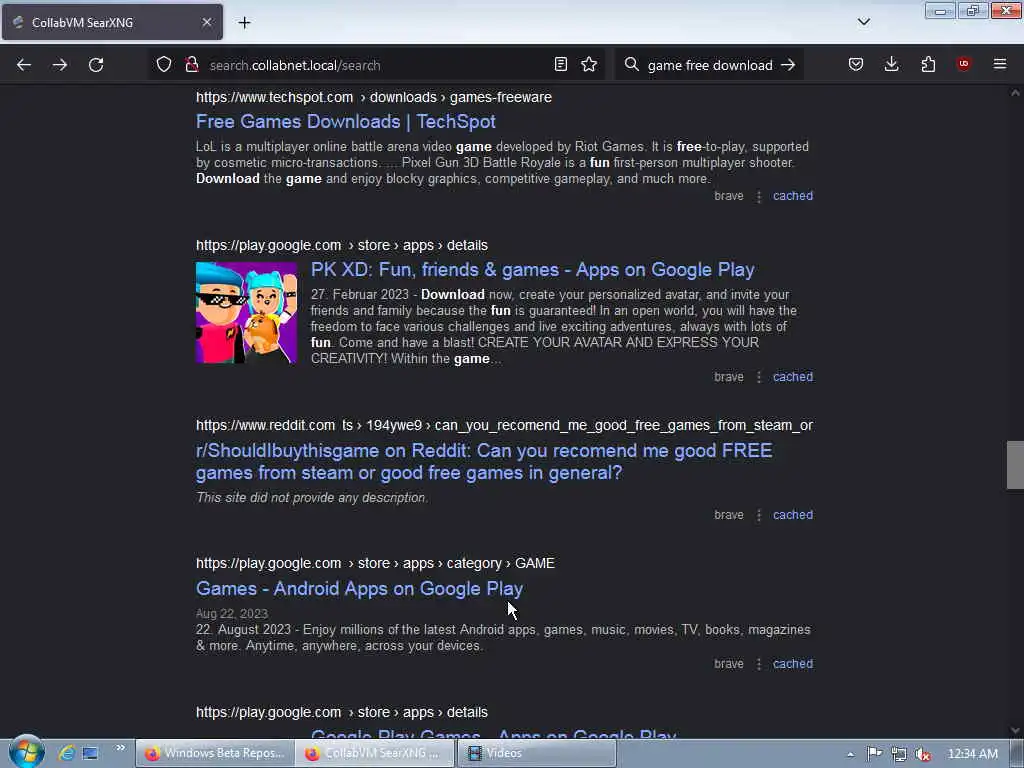
Task: Switch to Windows Beta Repos taskbar window
Action: tap(215, 753)
